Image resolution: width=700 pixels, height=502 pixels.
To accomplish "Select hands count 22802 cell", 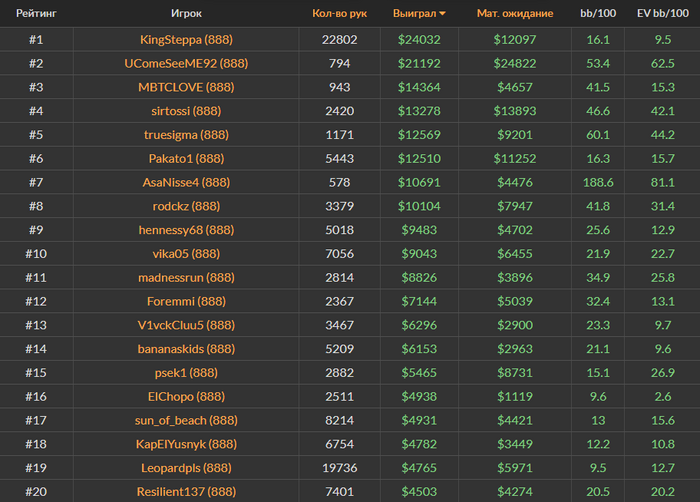I will 339,40.
